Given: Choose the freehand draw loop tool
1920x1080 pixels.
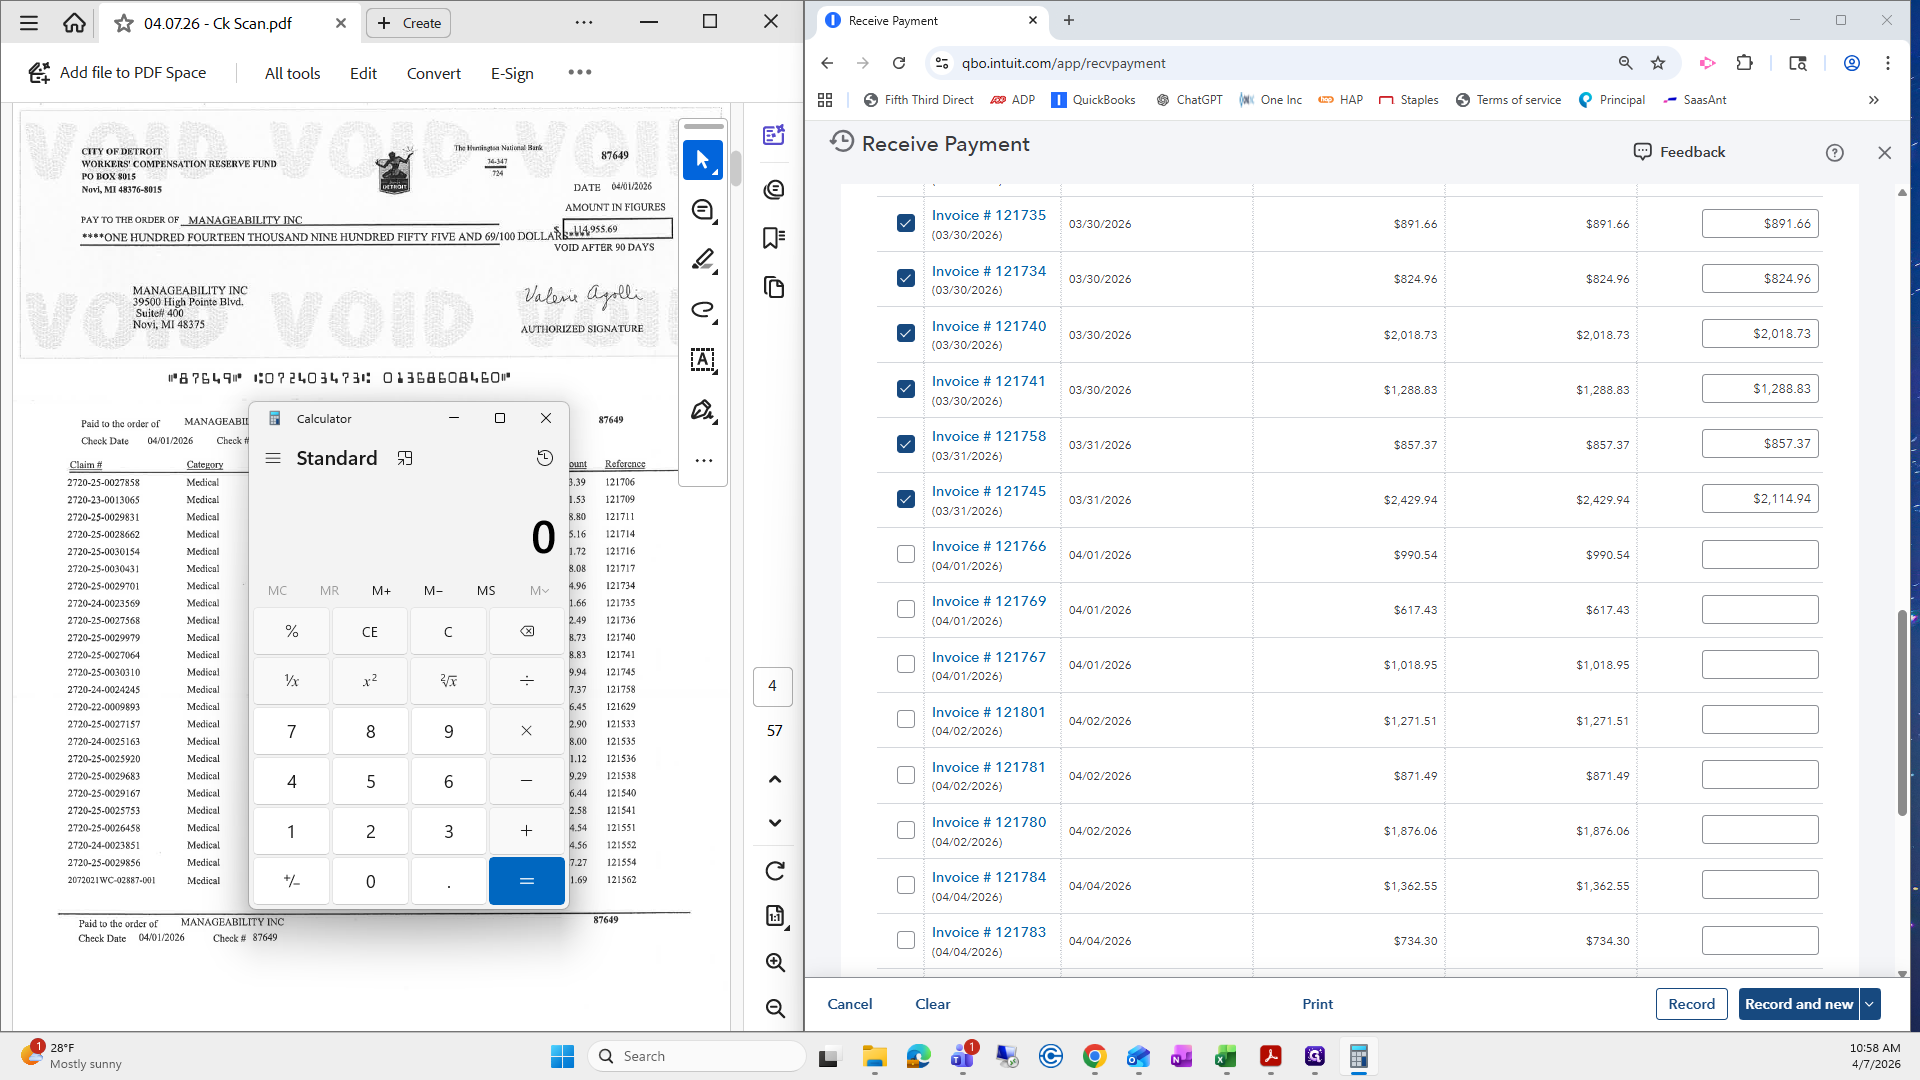Looking at the screenshot, I should pos(703,310).
